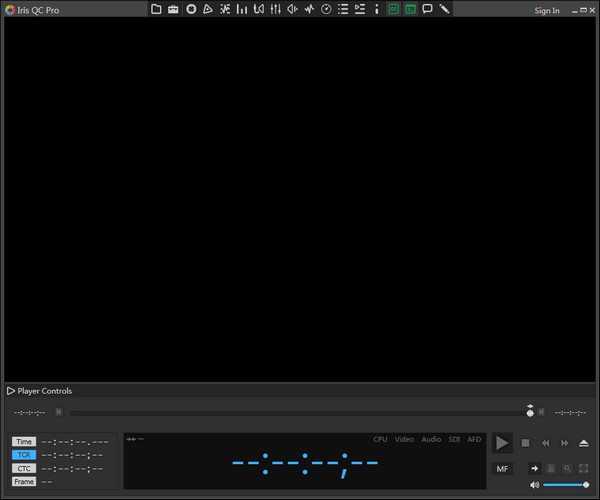The image size is (600, 500).
Task: Click the black video preview area
Action: click(x=300, y=199)
